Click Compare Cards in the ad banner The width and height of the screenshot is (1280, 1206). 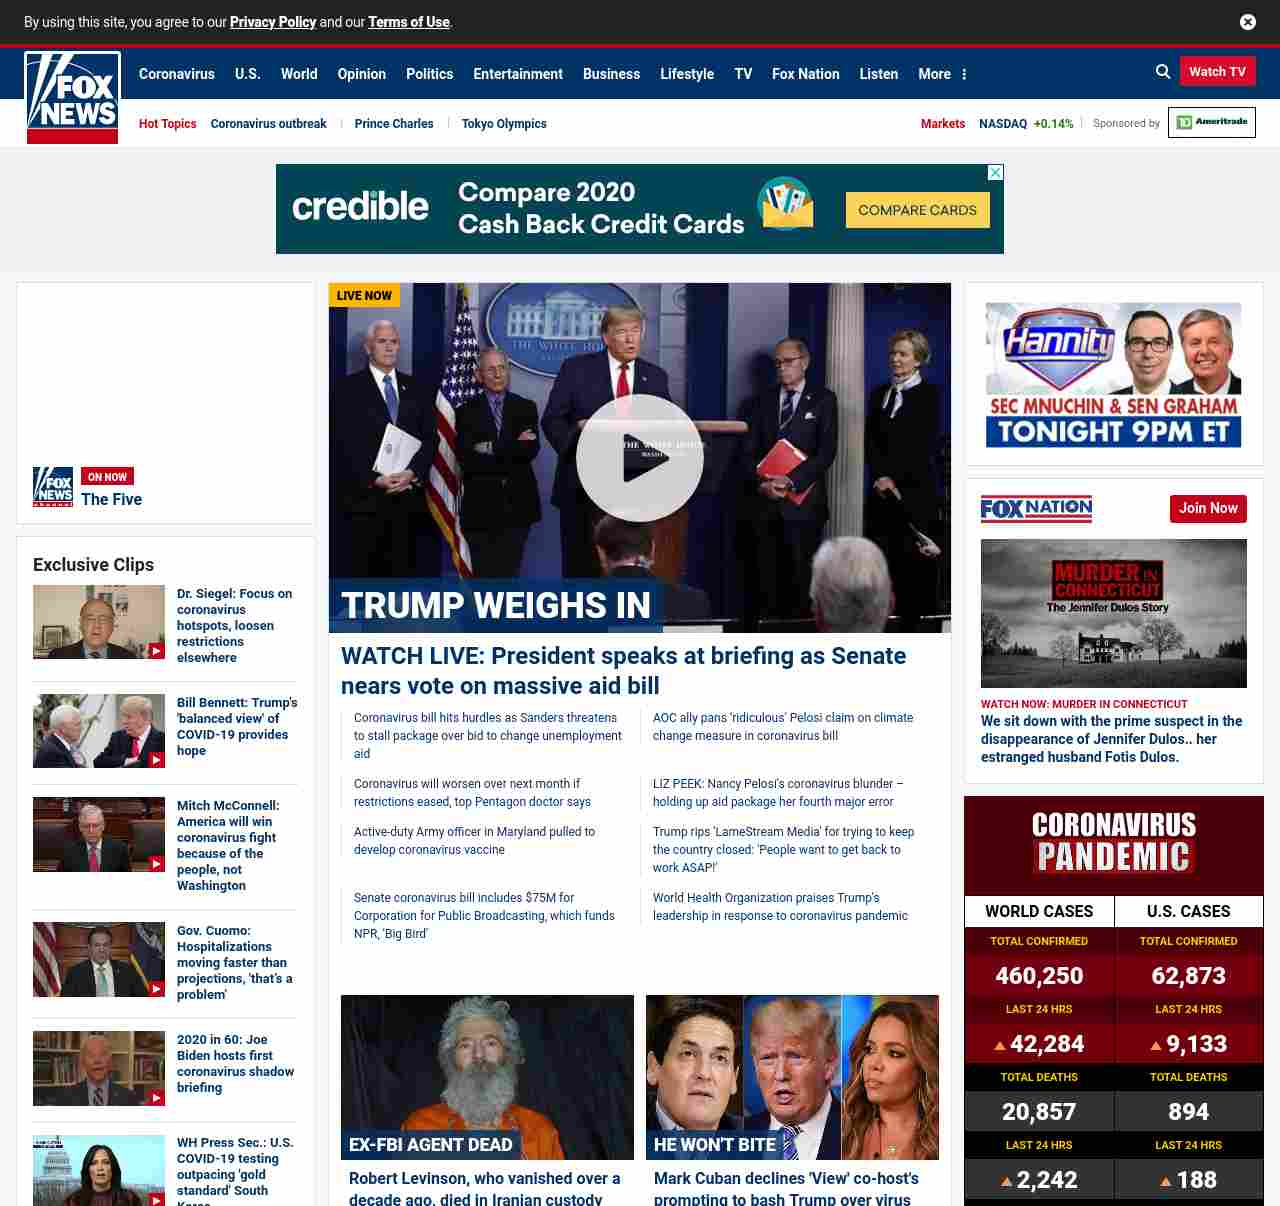click(x=917, y=210)
